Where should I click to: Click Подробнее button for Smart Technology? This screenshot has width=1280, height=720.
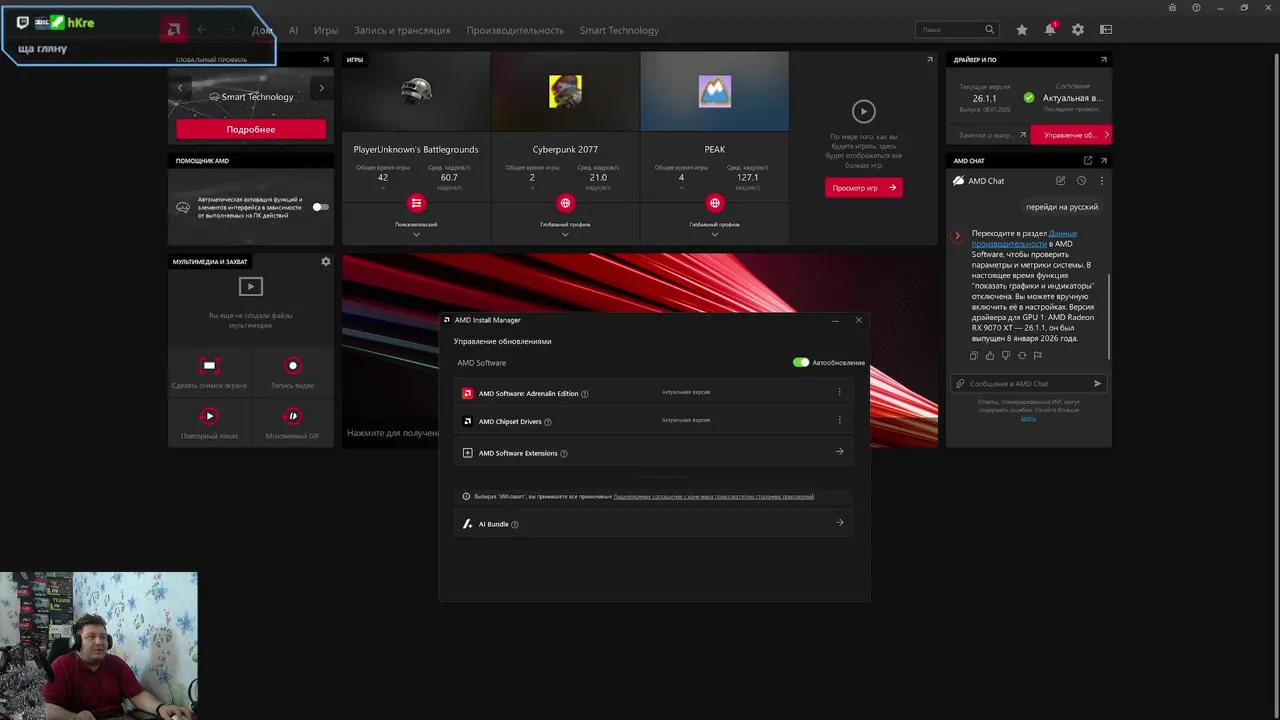[251, 129]
